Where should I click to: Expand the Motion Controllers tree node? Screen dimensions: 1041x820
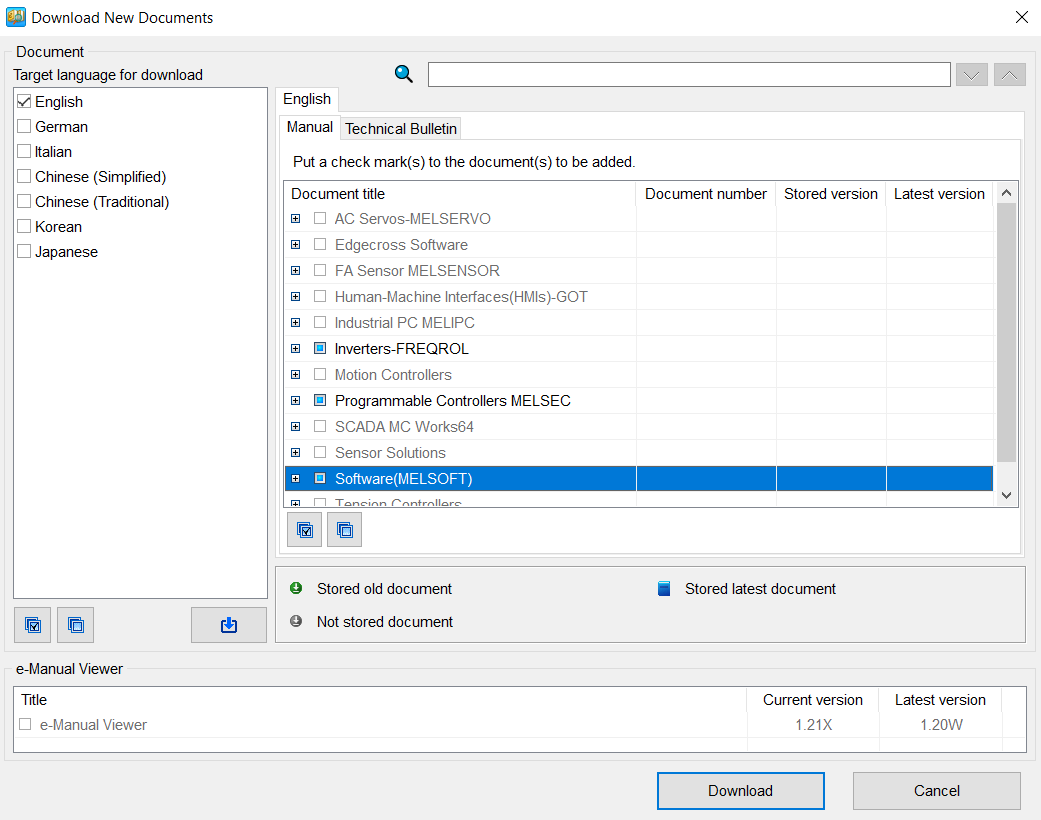(296, 374)
